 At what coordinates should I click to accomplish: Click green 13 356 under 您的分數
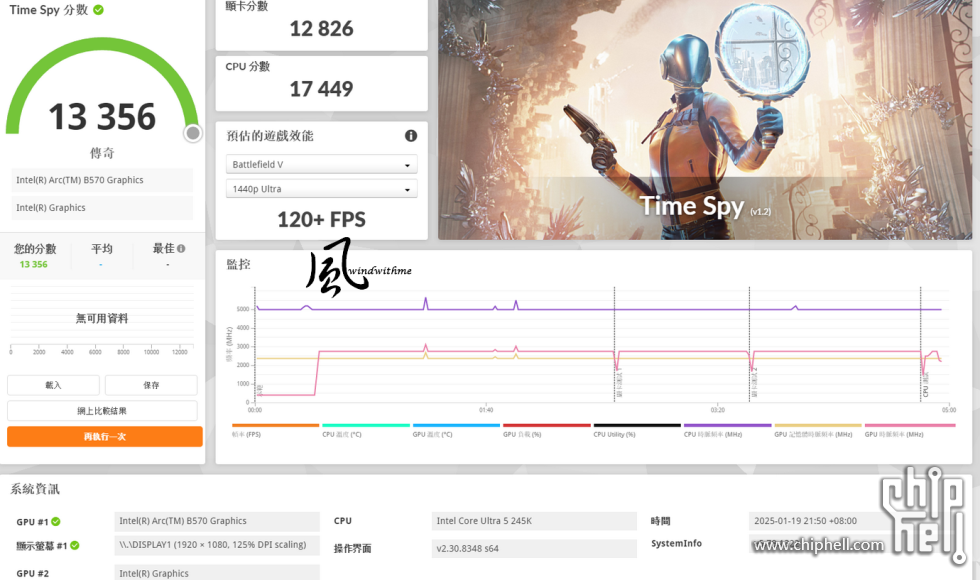click(x=33, y=264)
